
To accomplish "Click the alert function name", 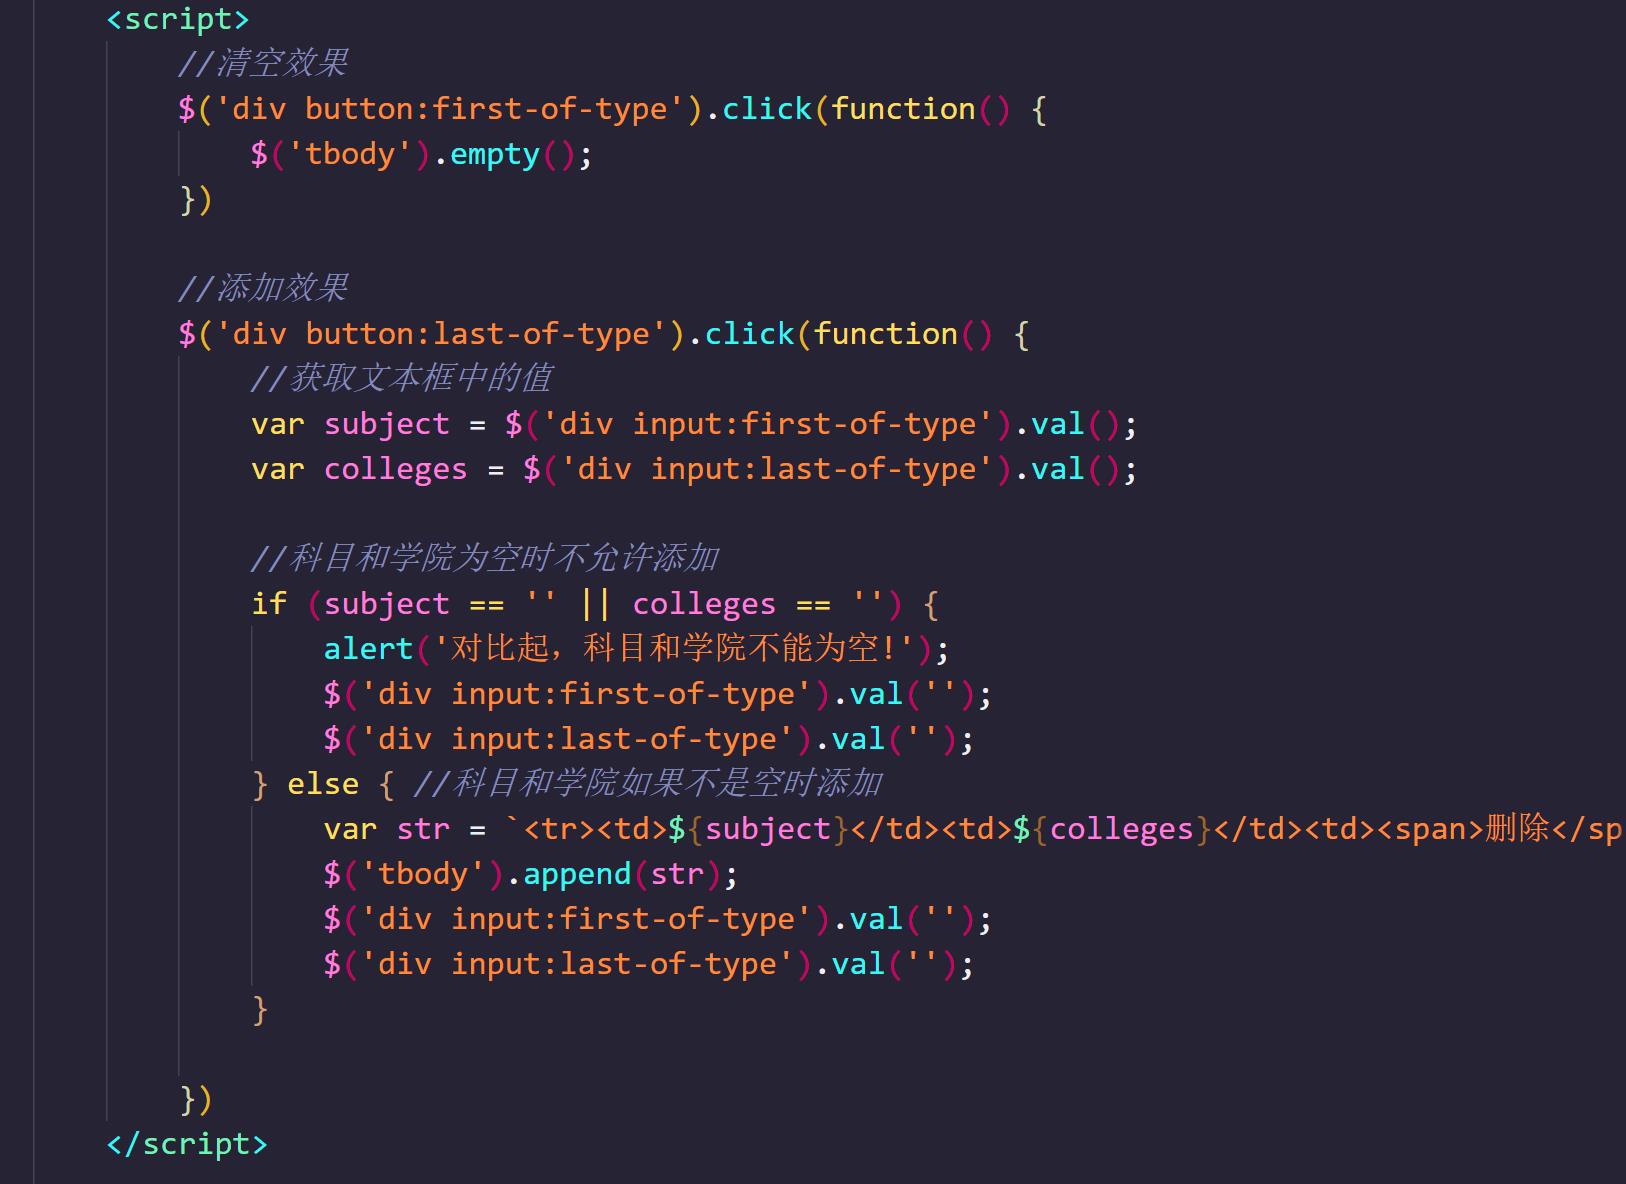I will click(368, 649).
